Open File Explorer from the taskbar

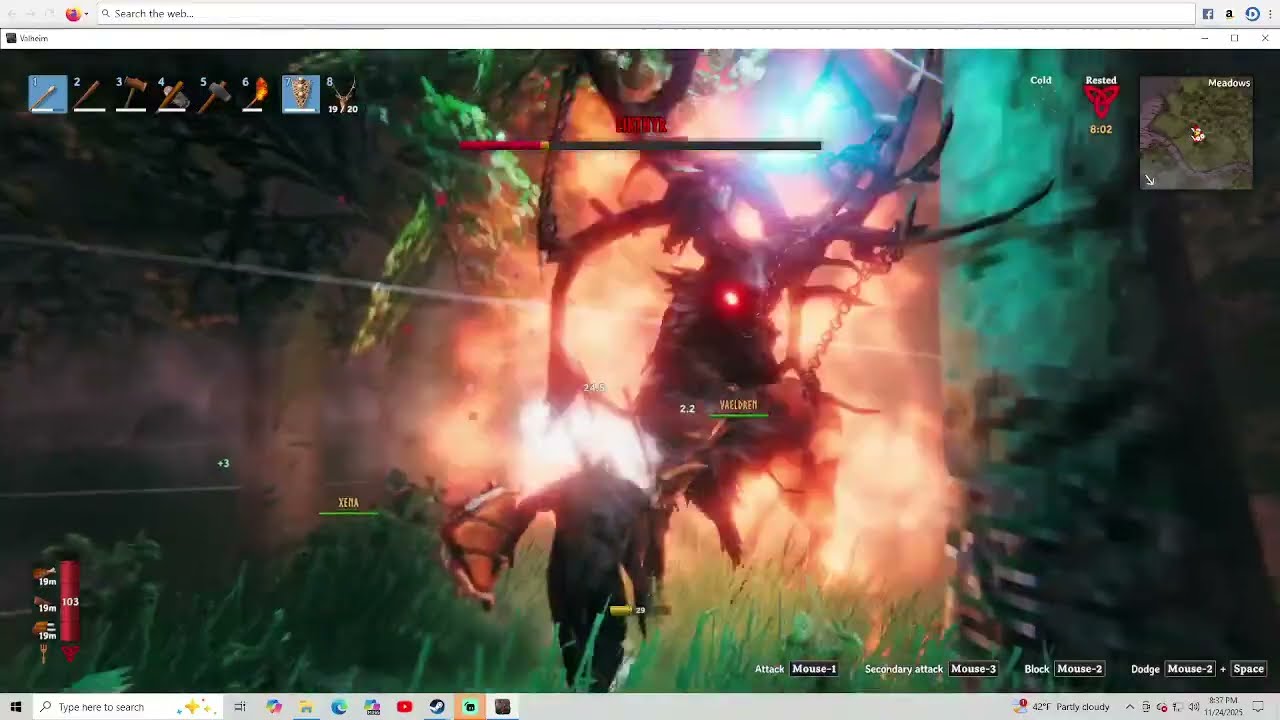coord(306,707)
